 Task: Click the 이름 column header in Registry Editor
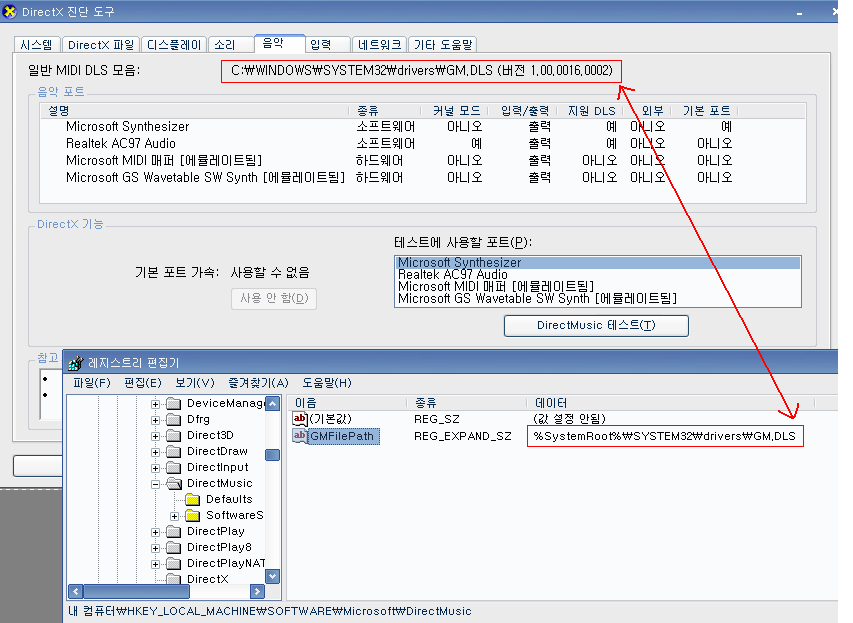point(348,403)
